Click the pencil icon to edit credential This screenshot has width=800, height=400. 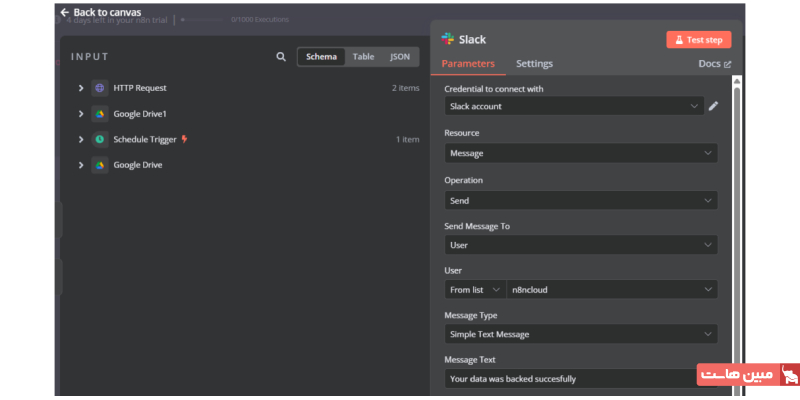click(x=713, y=106)
